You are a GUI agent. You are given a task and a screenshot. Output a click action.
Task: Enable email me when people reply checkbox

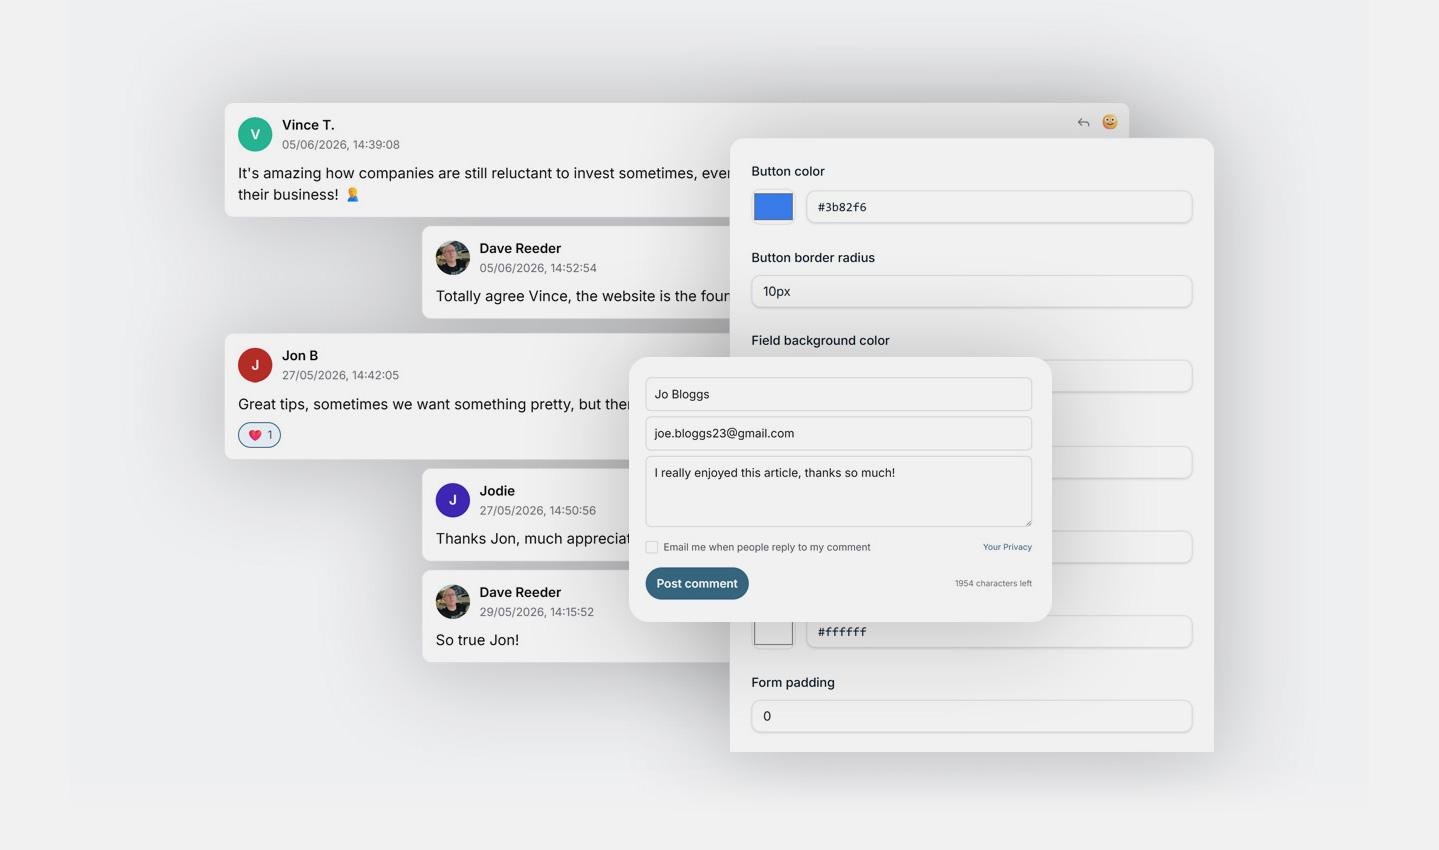point(652,547)
